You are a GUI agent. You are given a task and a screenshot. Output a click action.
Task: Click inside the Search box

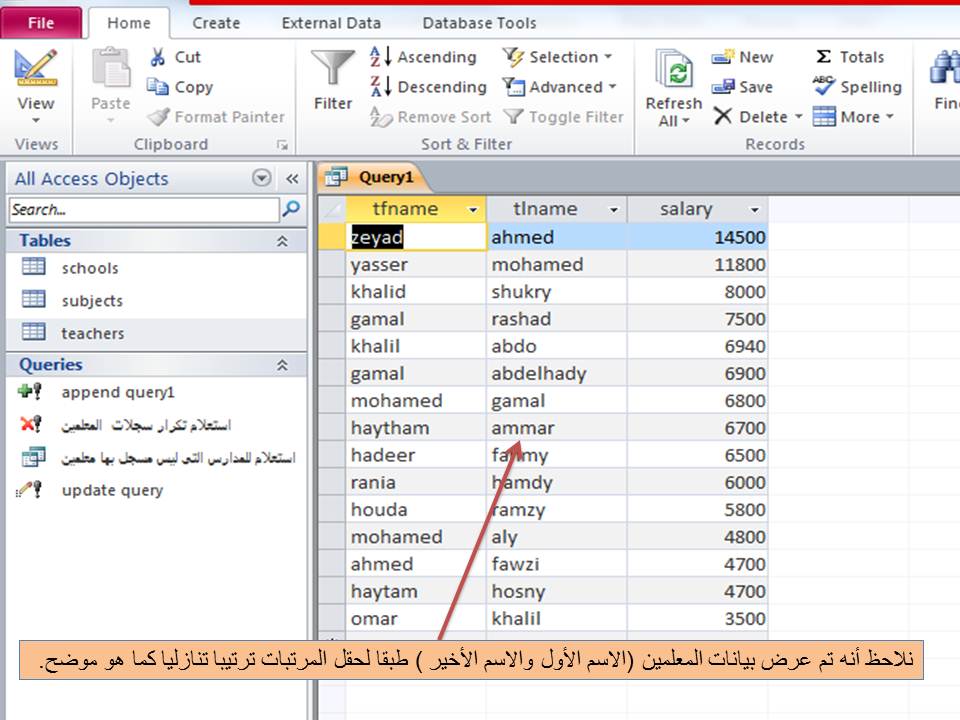pyautogui.click(x=140, y=211)
